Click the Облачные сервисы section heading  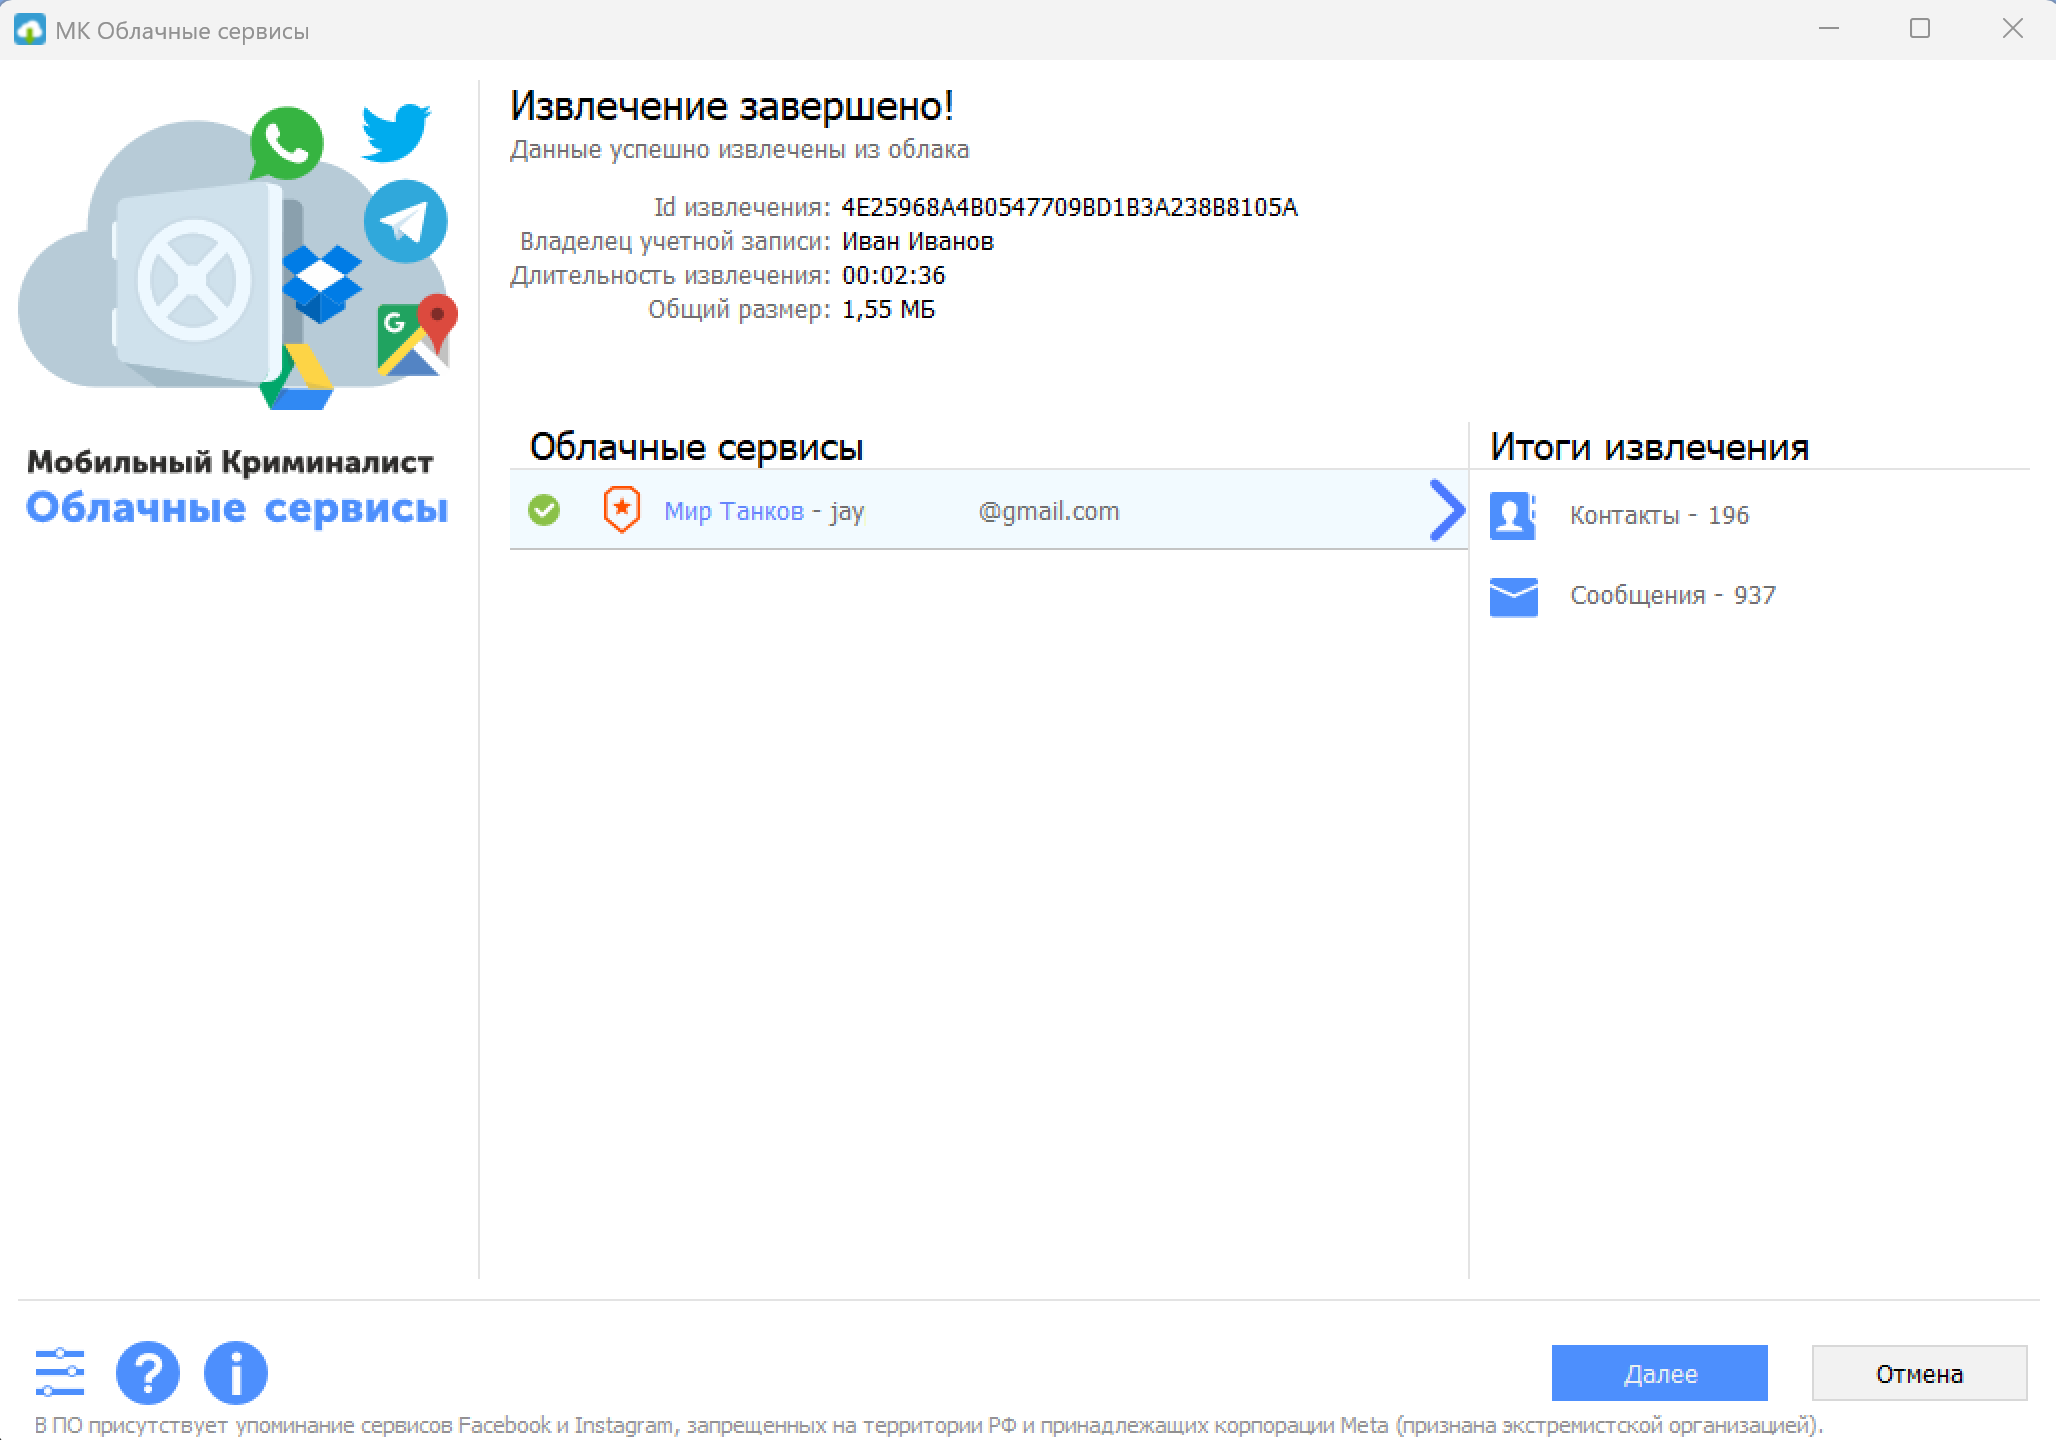point(696,446)
